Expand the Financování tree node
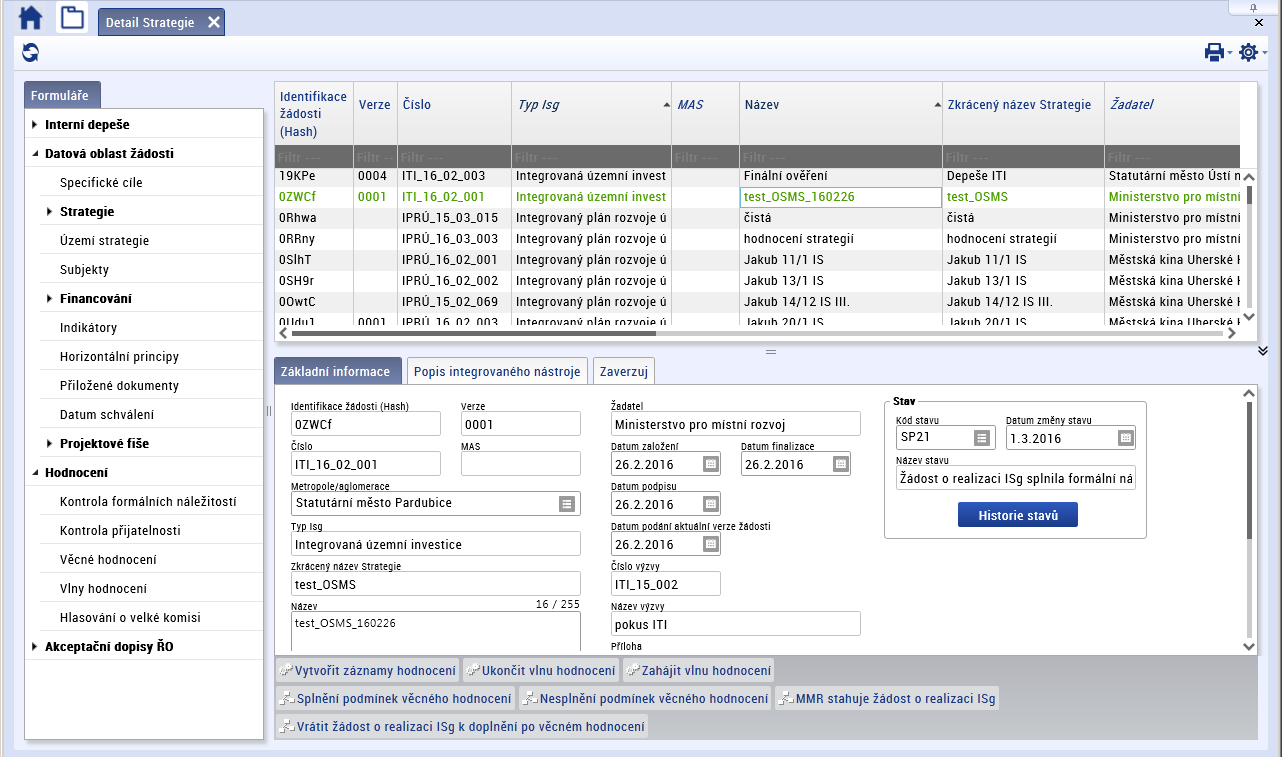Image resolution: width=1282 pixels, height=757 pixels. click(x=50, y=299)
